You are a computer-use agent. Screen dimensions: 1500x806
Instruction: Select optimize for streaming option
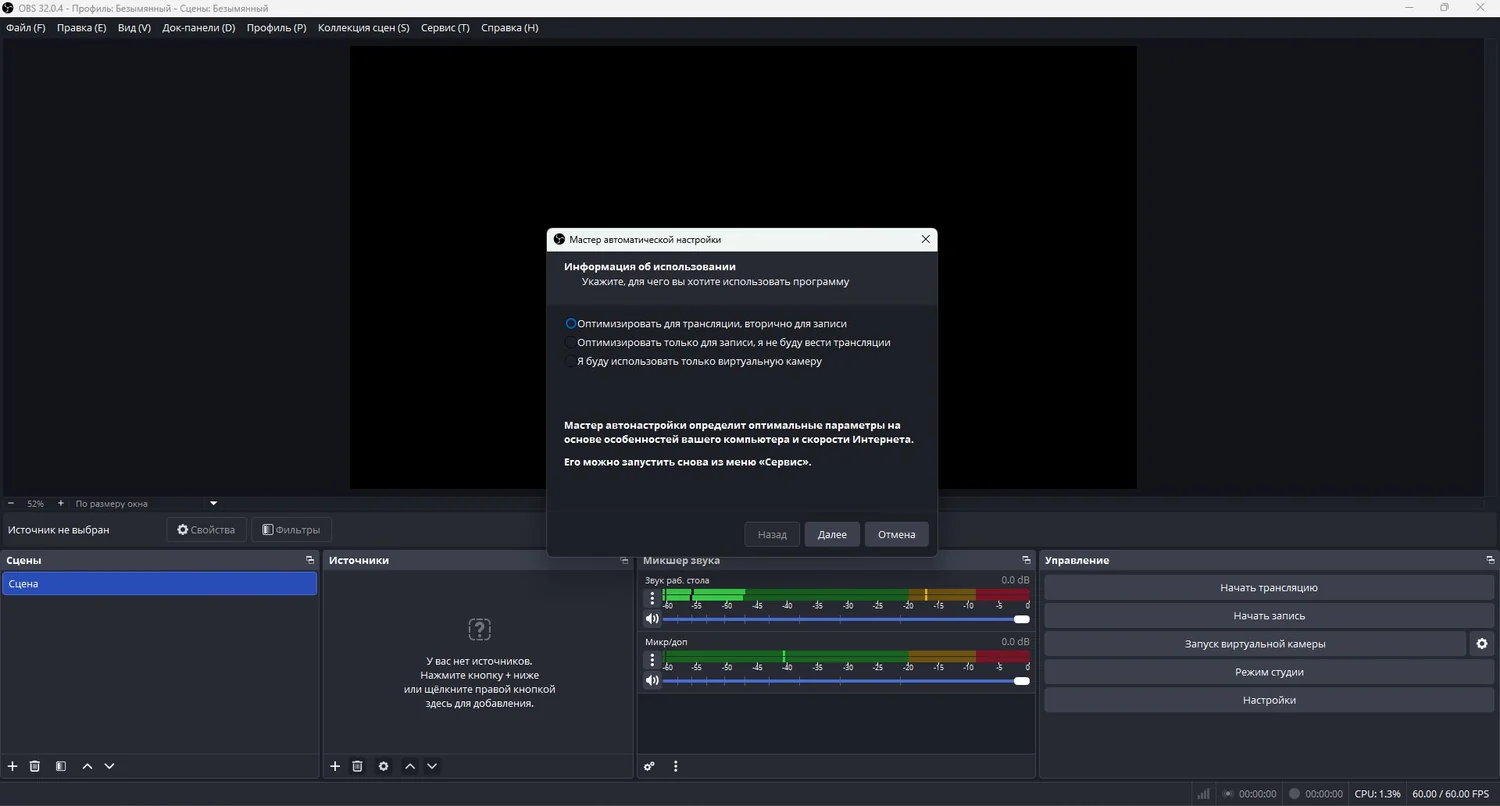point(706,324)
